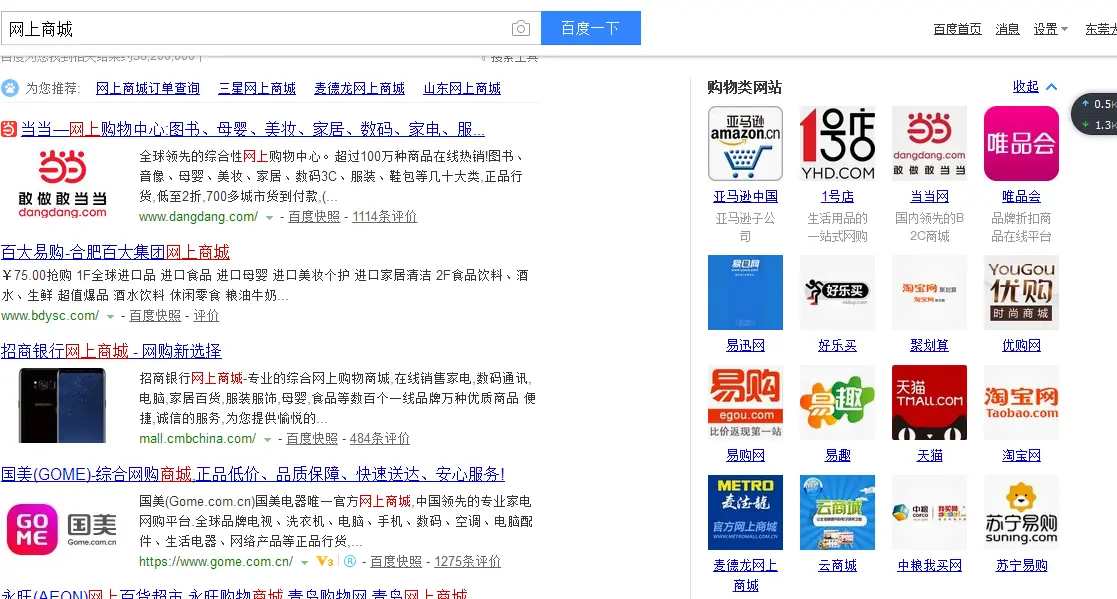This screenshot has height=599, width=1117.
Task: Open the 麦德龙网上商城 text link
Action: 745,575
